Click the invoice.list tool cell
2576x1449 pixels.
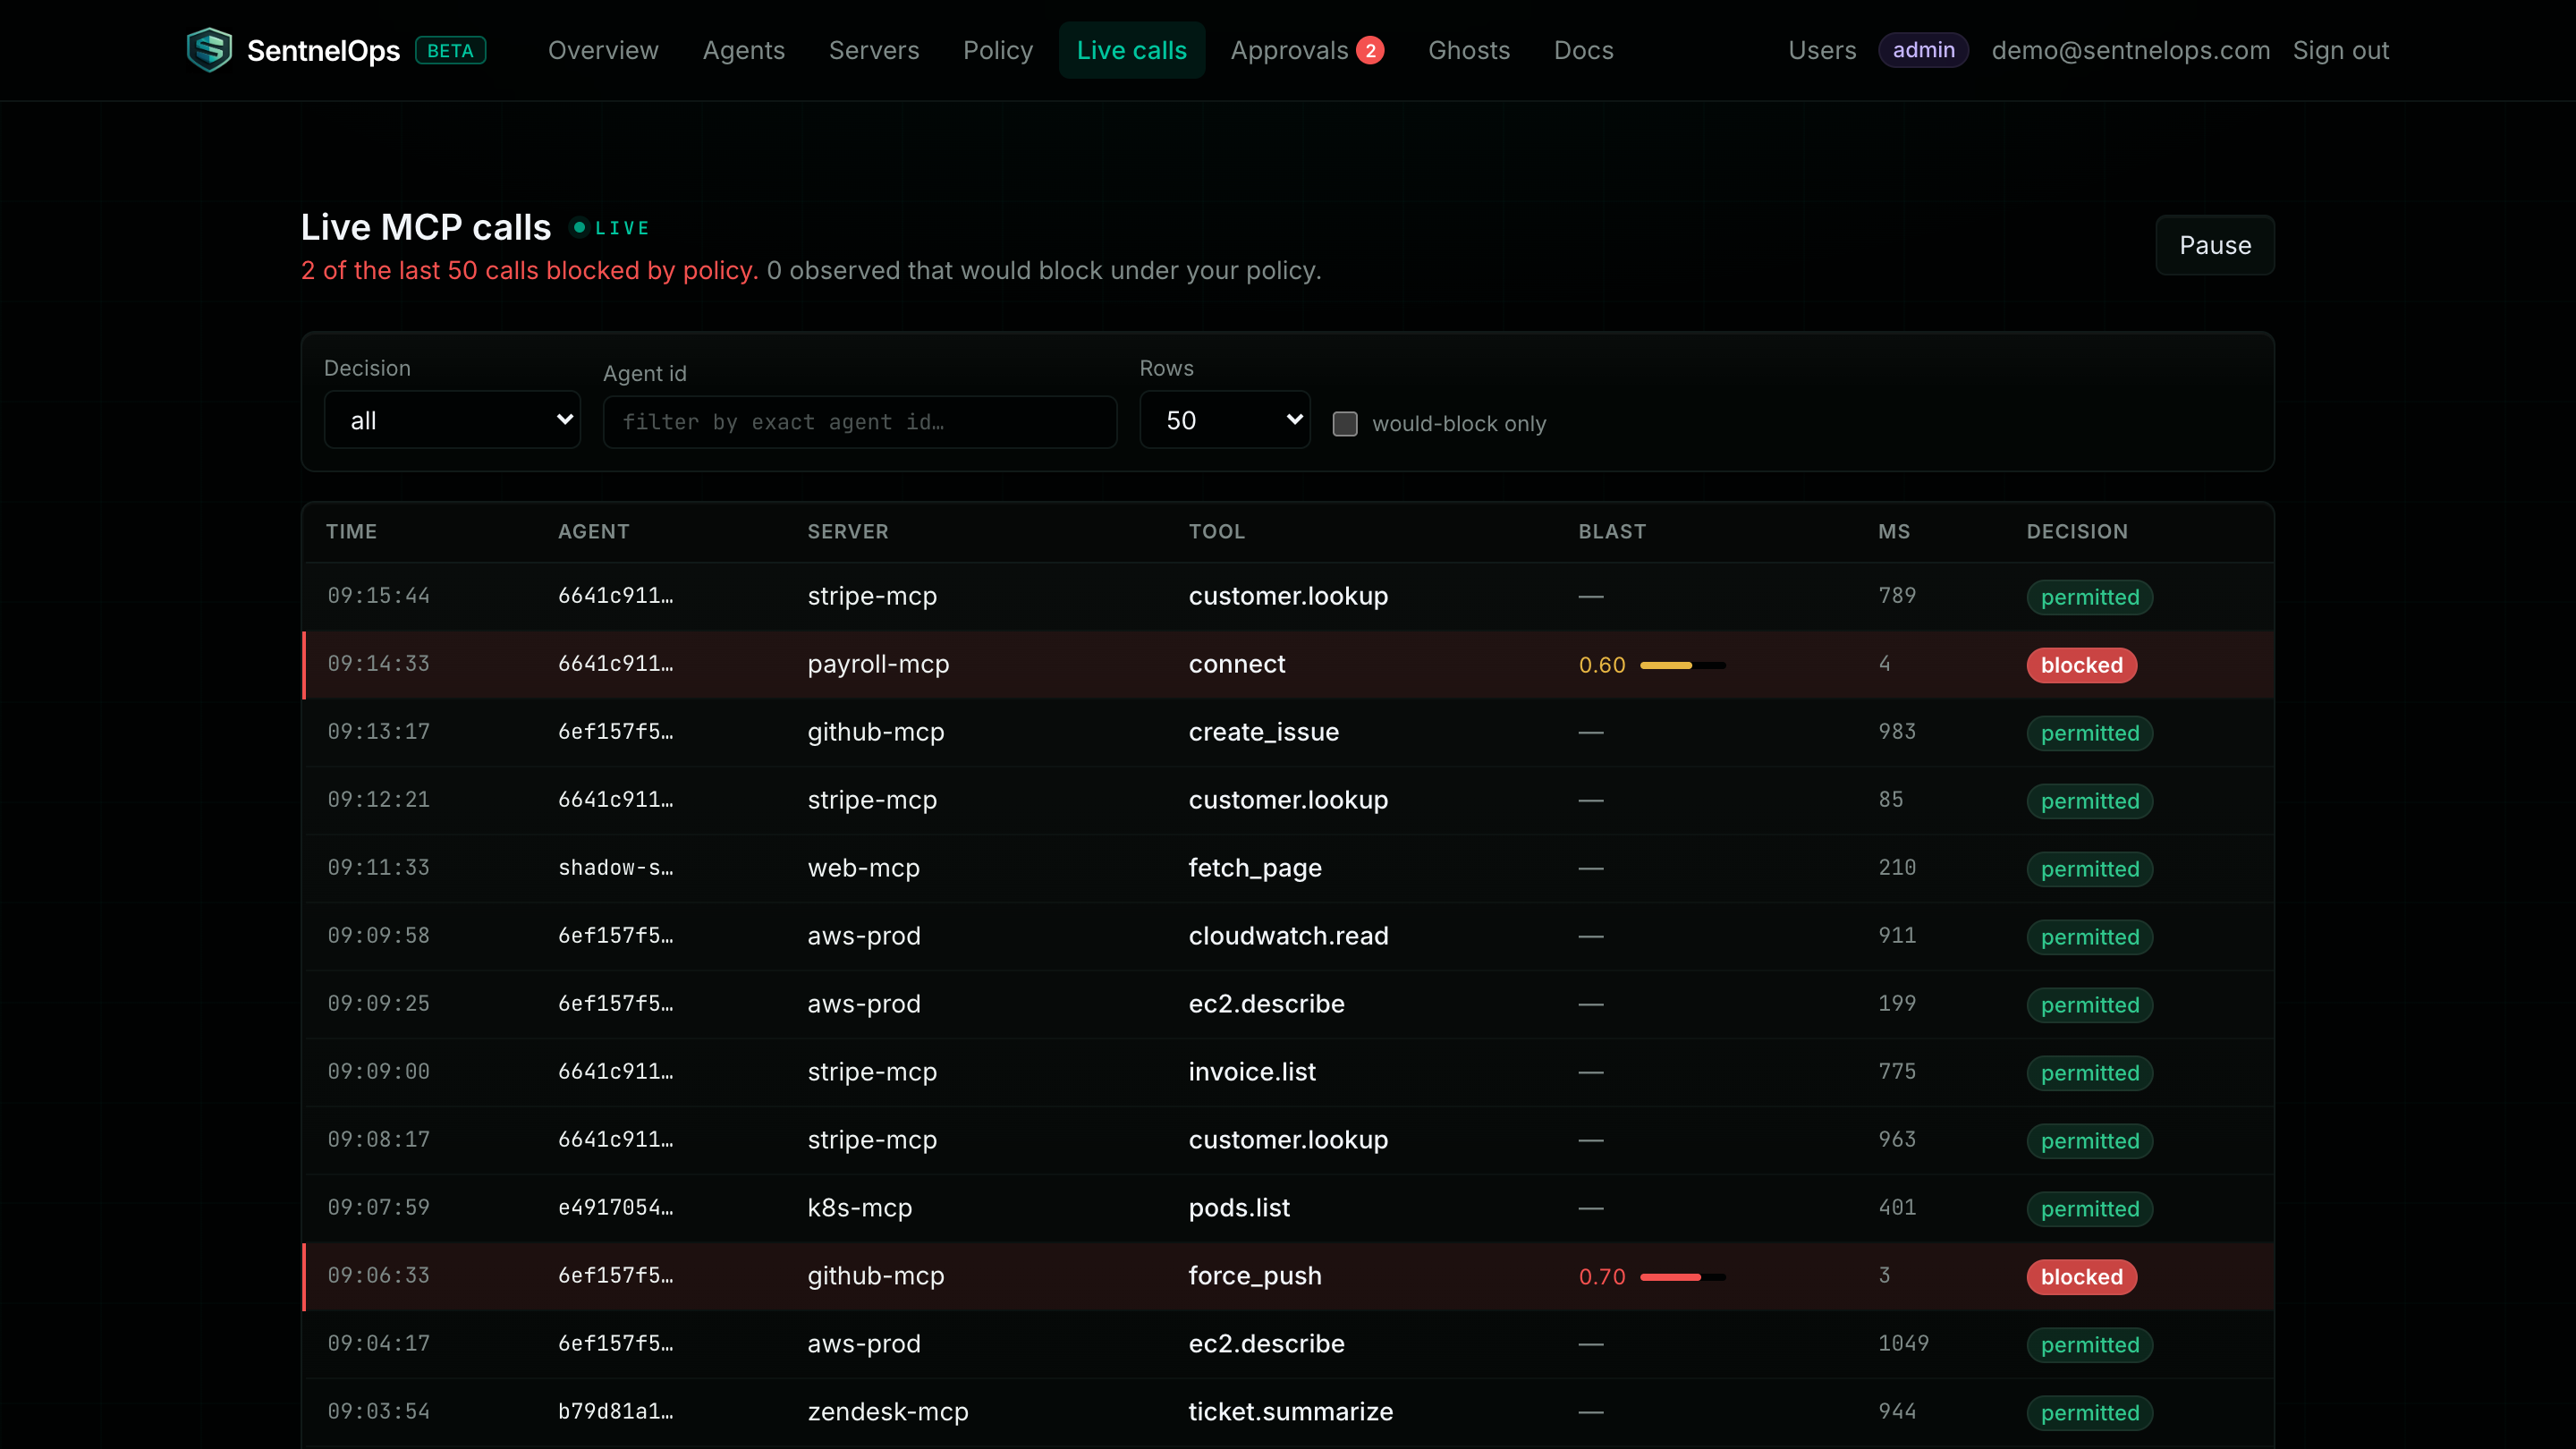coord(1252,1072)
